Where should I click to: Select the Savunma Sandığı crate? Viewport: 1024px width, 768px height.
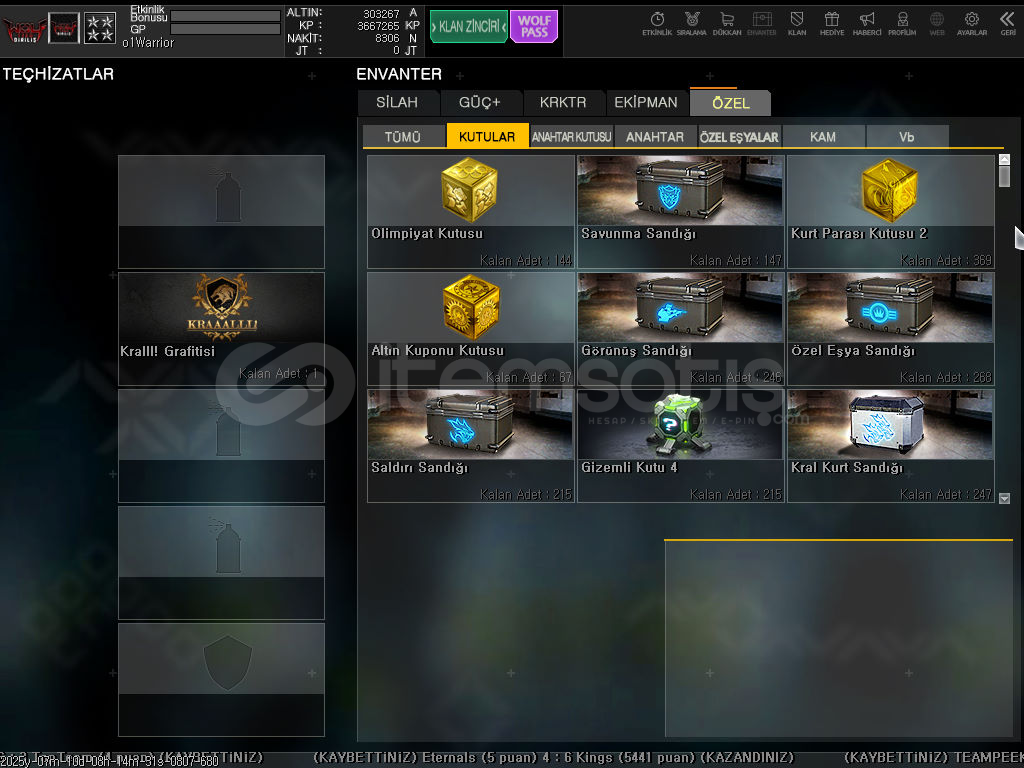click(680, 212)
